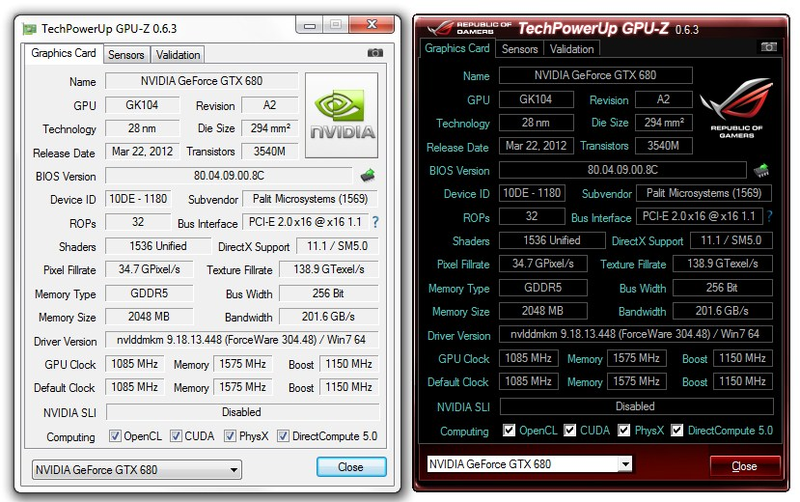Click the Transistors 3540M field in the light window
Image resolution: width=800 pixels, height=502 pixels.
tap(269, 152)
